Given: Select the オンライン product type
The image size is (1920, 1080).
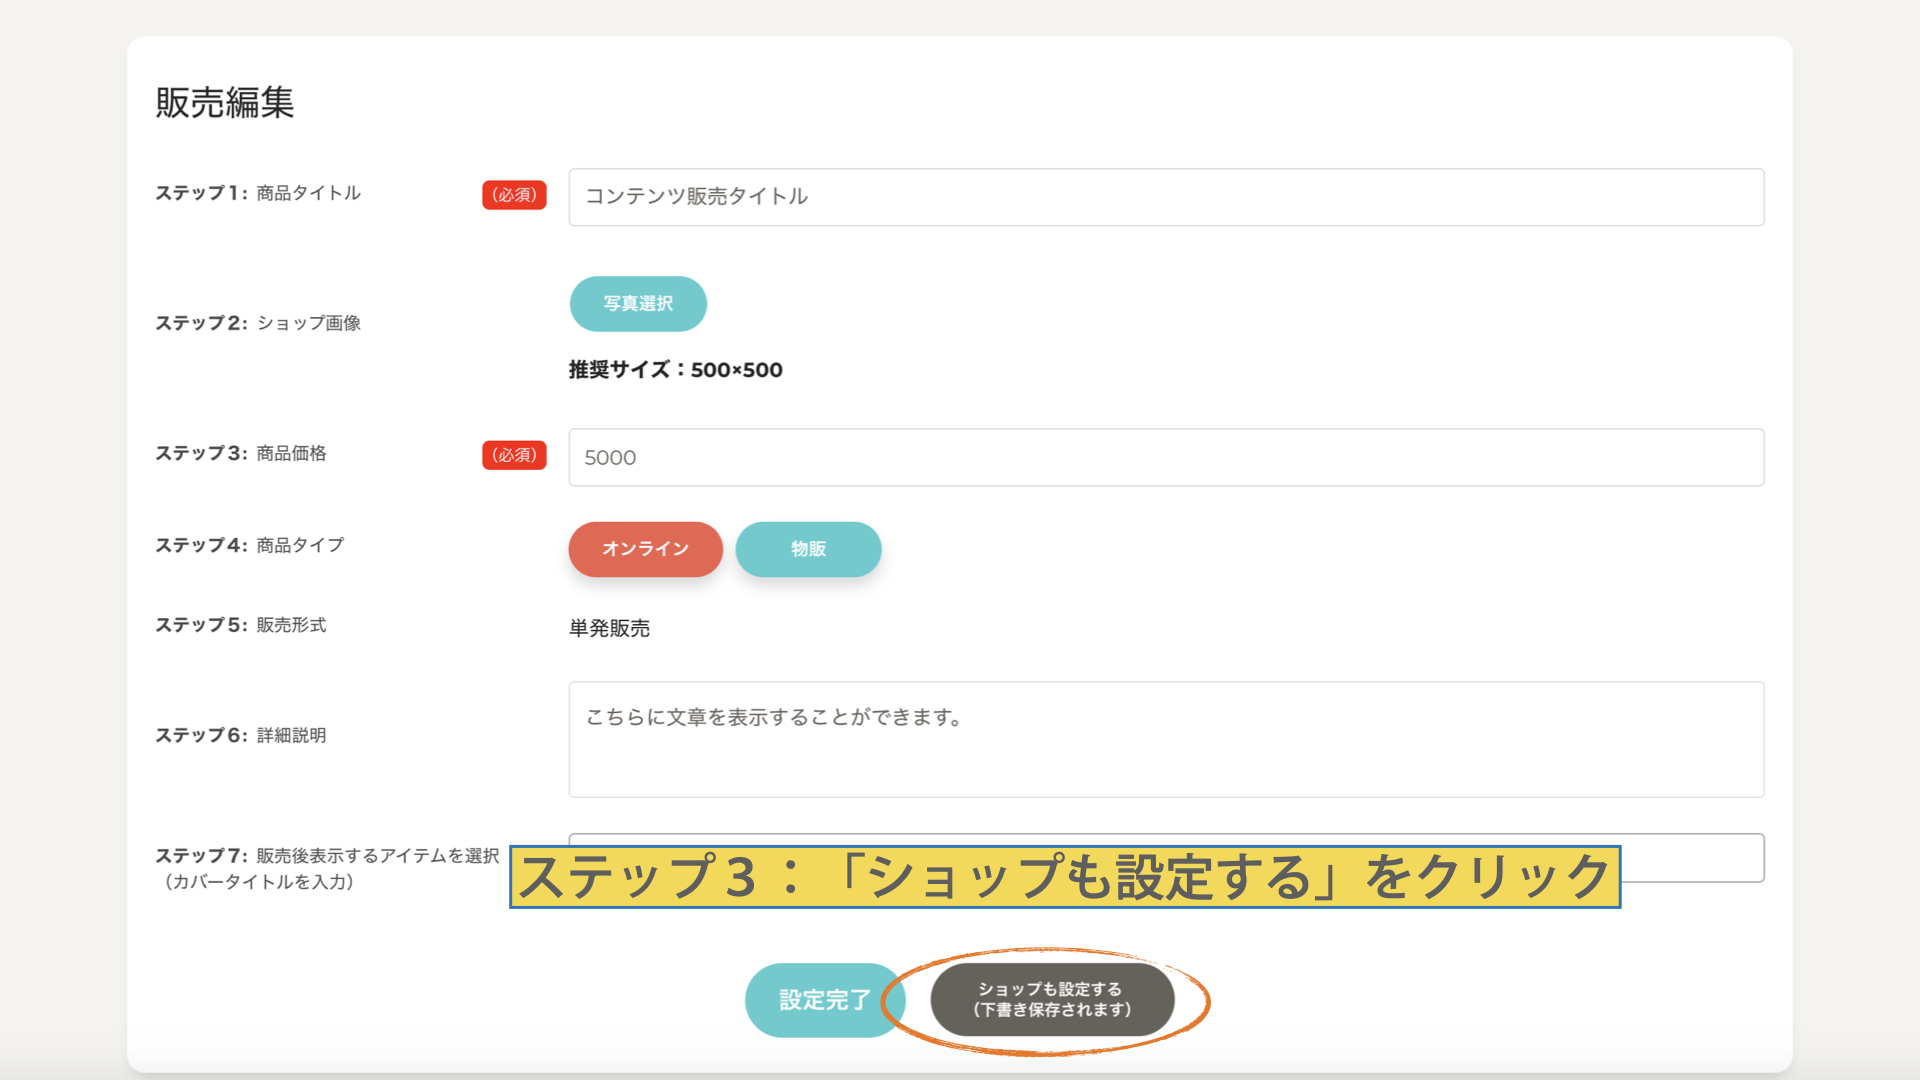Looking at the screenshot, I should tap(645, 549).
